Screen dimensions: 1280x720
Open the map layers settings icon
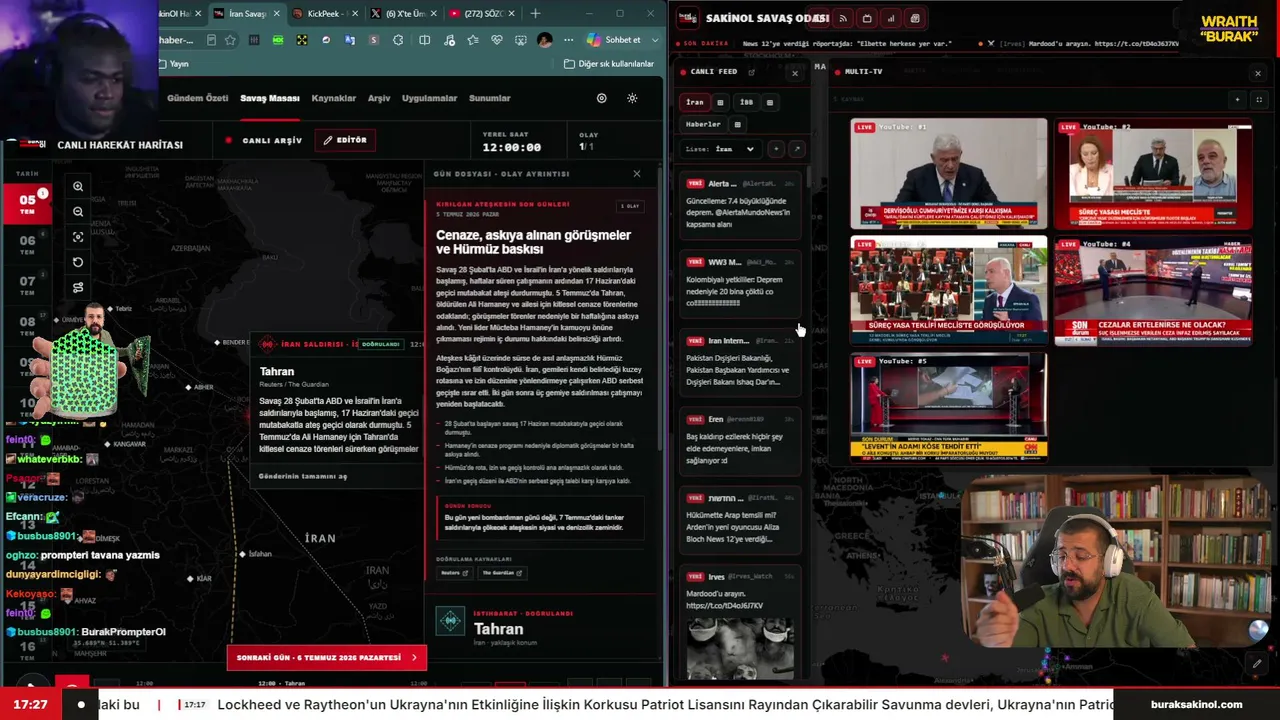coord(78,288)
